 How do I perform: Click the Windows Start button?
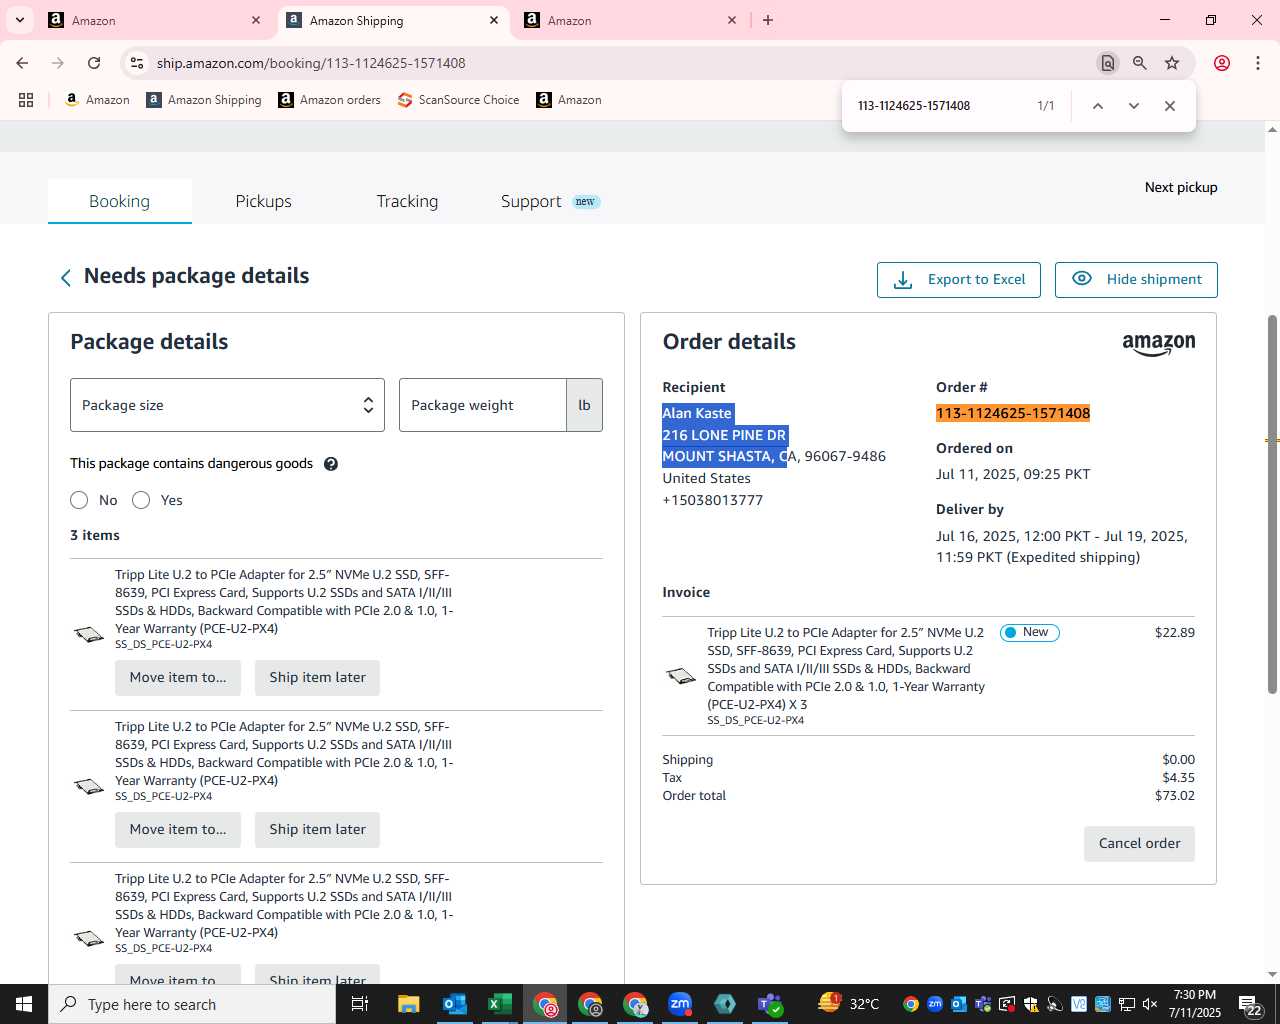click(24, 1004)
